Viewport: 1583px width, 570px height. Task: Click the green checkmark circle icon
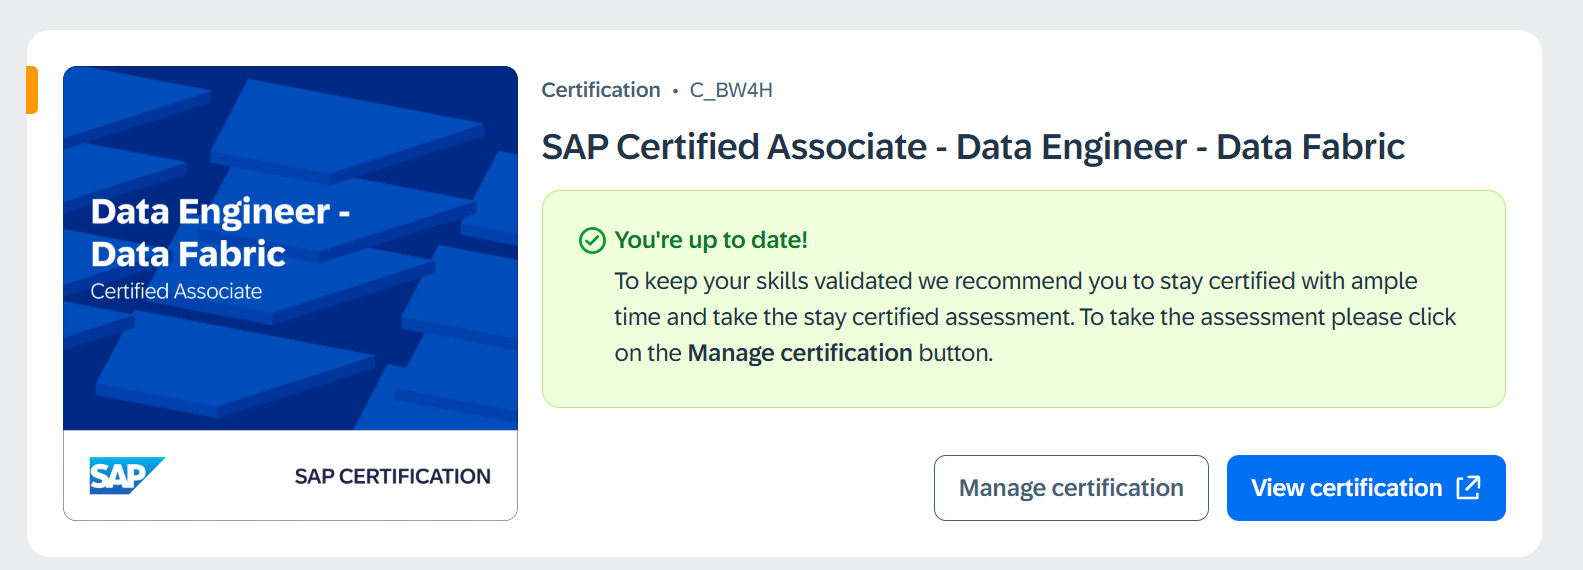pos(592,240)
